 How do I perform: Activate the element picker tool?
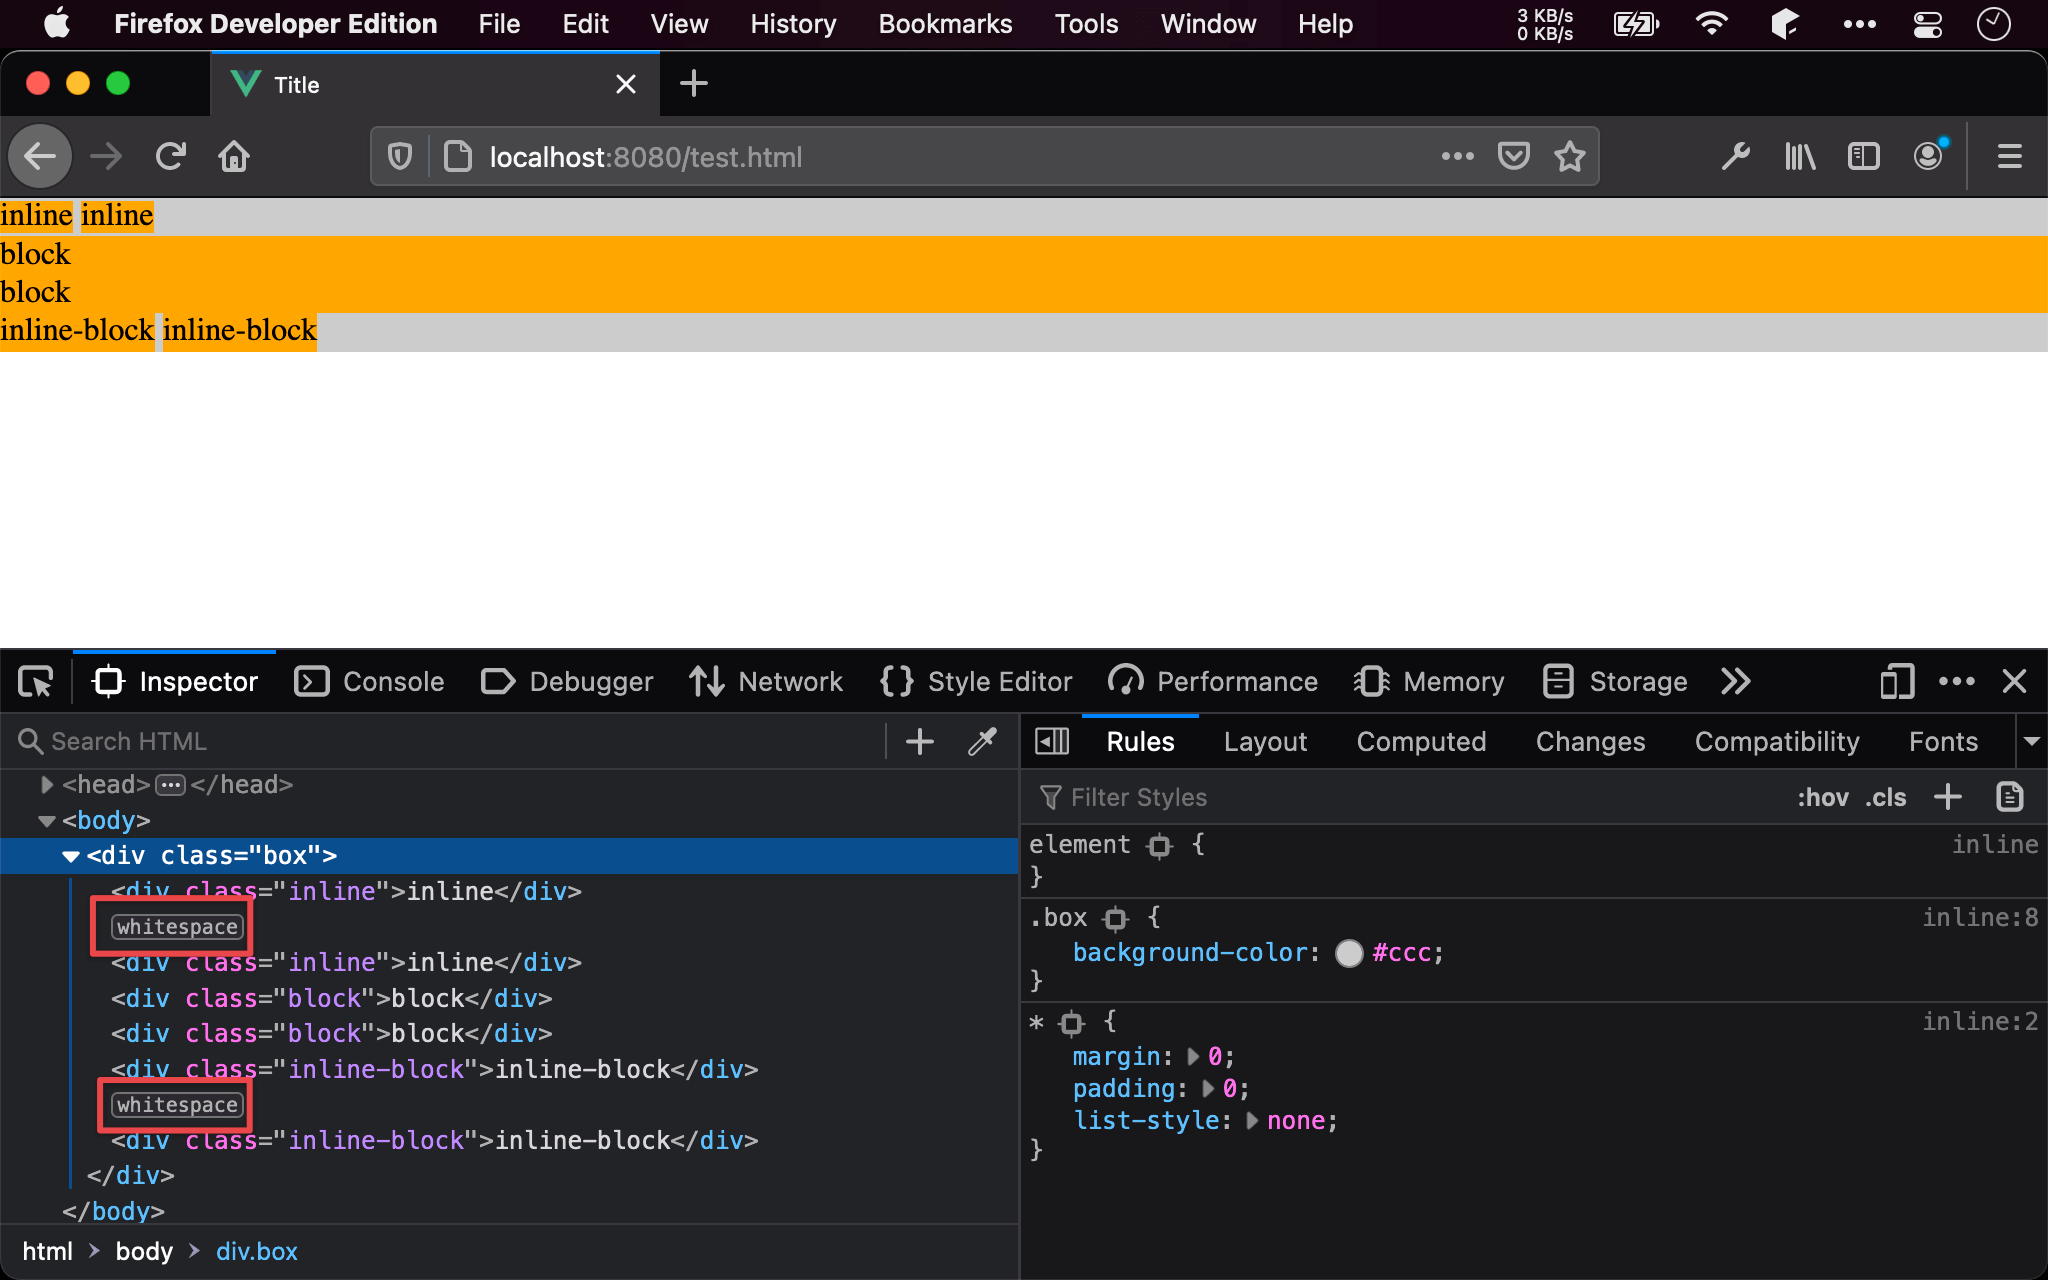click(36, 682)
